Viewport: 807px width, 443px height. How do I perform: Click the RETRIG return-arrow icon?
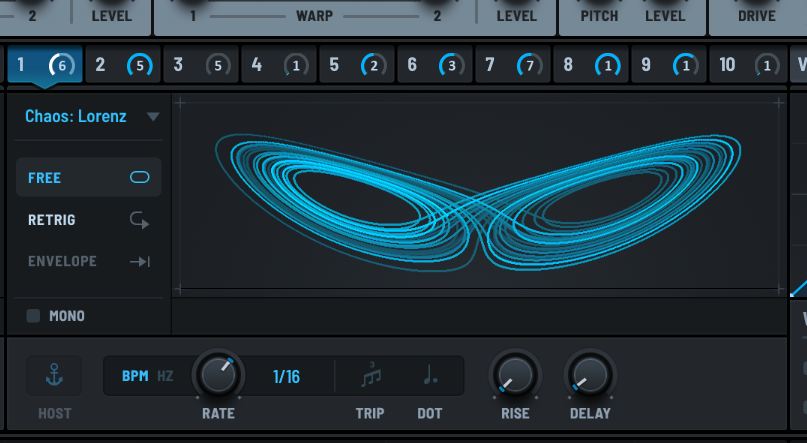pos(139,220)
